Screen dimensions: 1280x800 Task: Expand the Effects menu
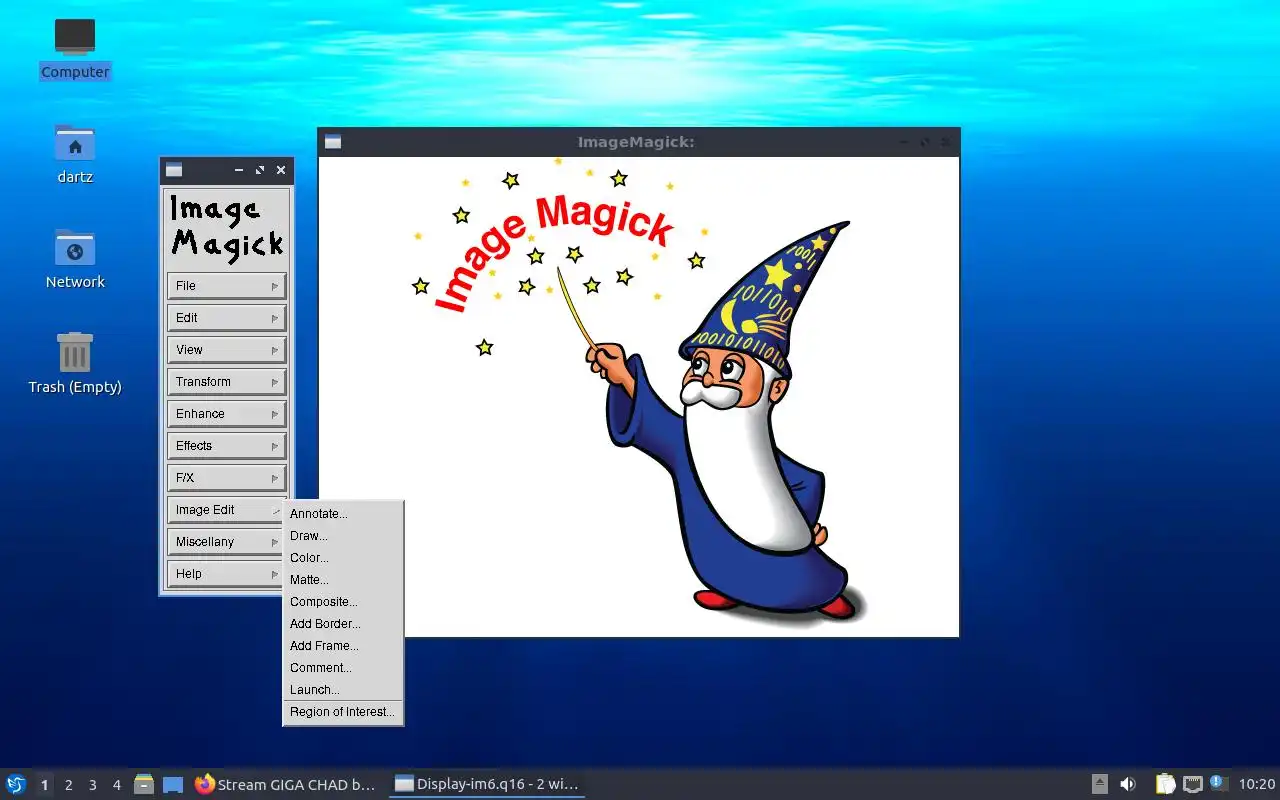[227, 446]
